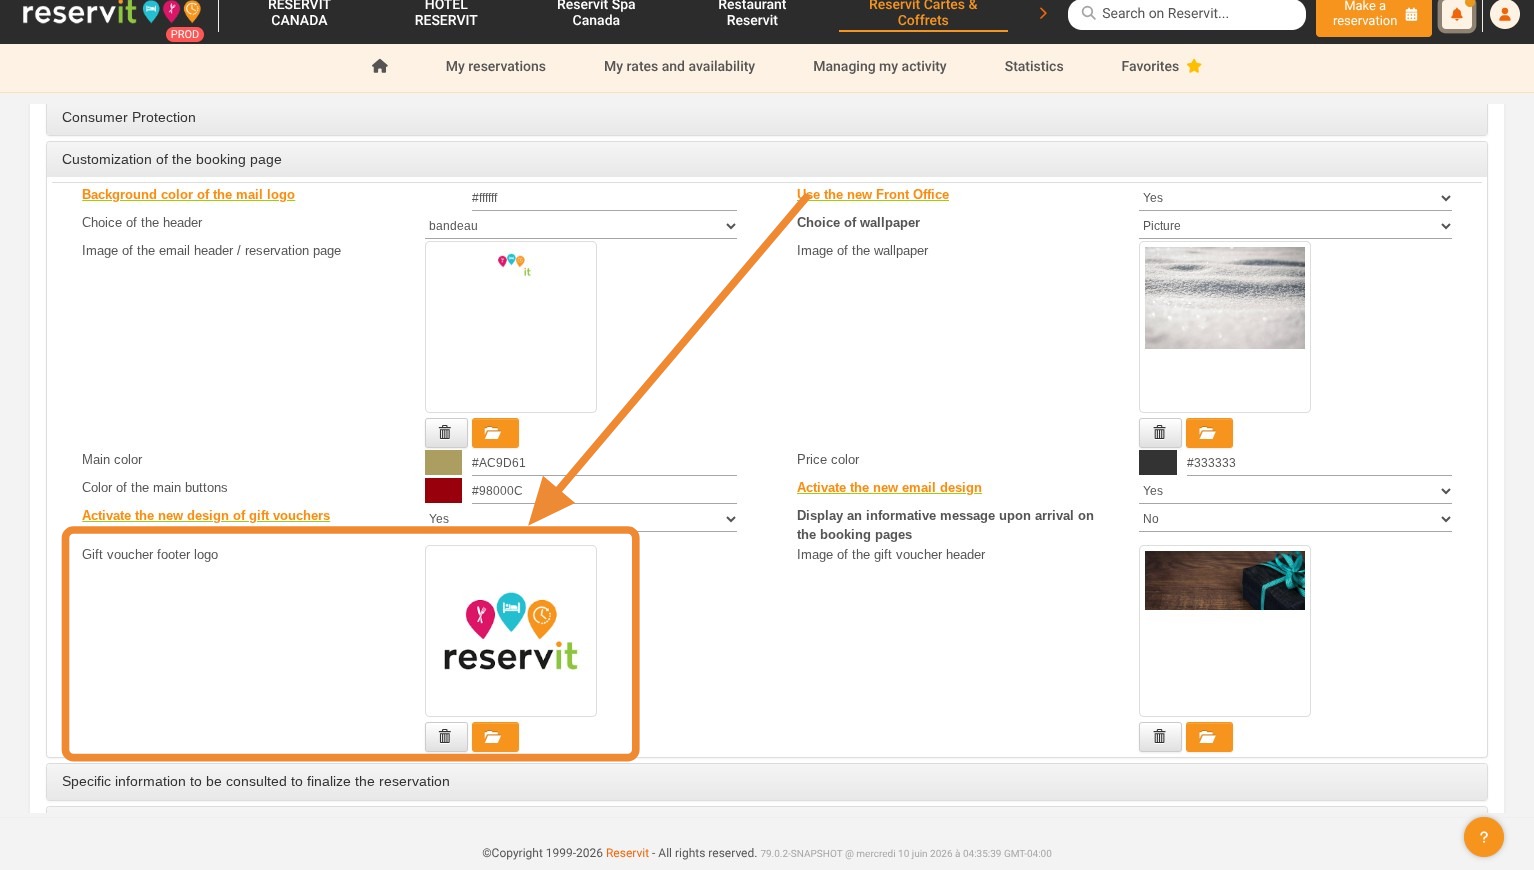Screen dimensions: 1534x870
Task: Click the Main color swatch
Action: (443, 462)
